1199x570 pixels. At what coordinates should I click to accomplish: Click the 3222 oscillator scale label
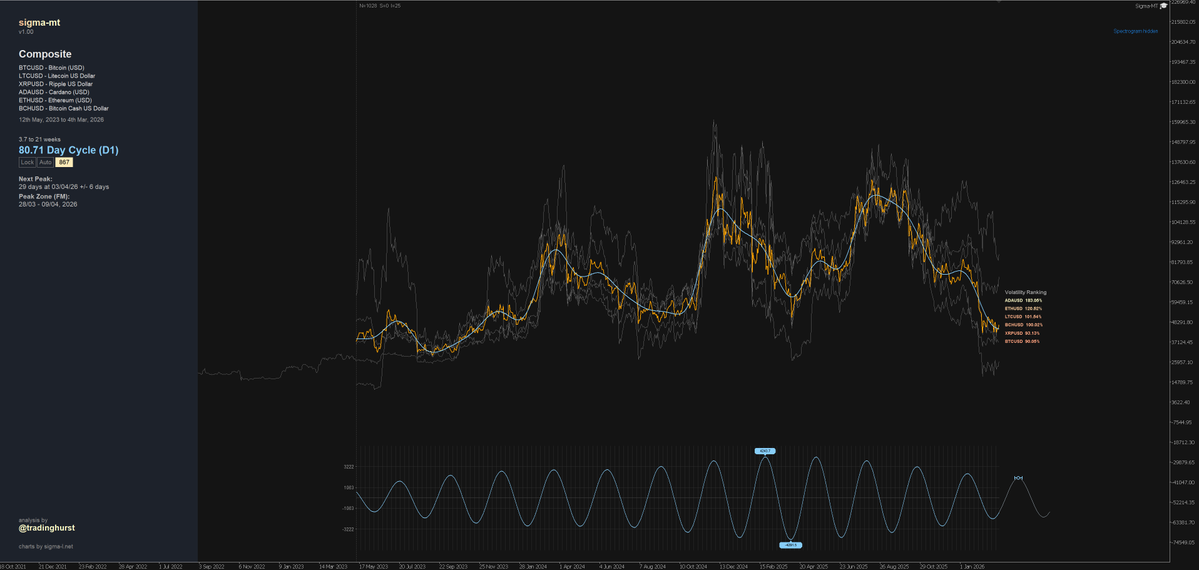pyautogui.click(x=348, y=467)
